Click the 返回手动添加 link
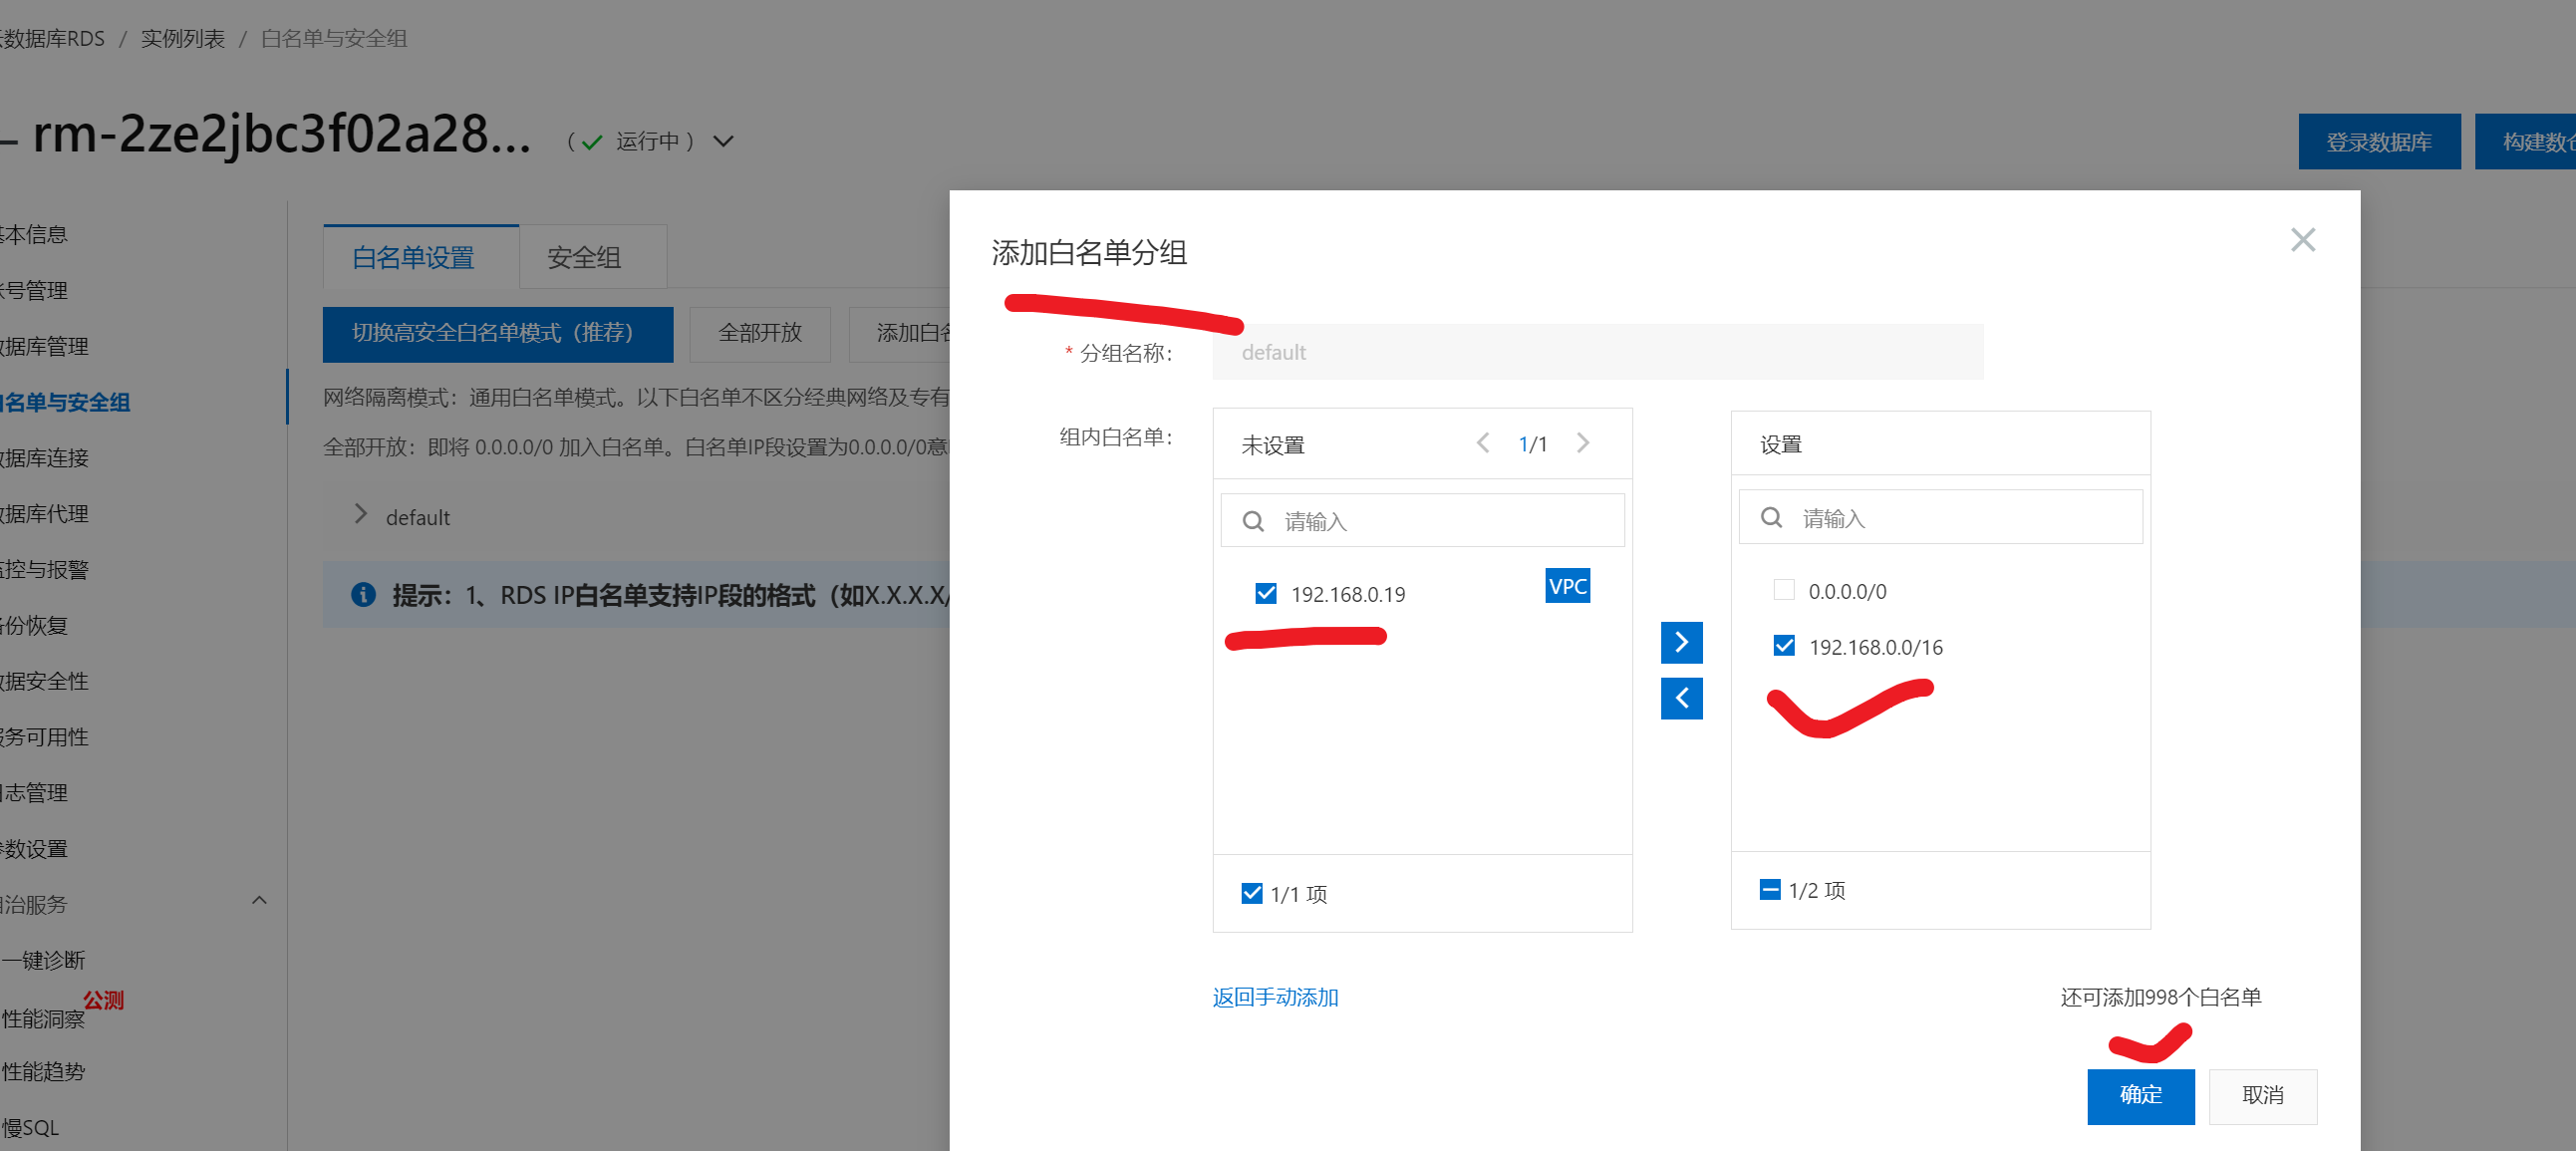Screen dimensions: 2576x1151 coord(1275,997)
